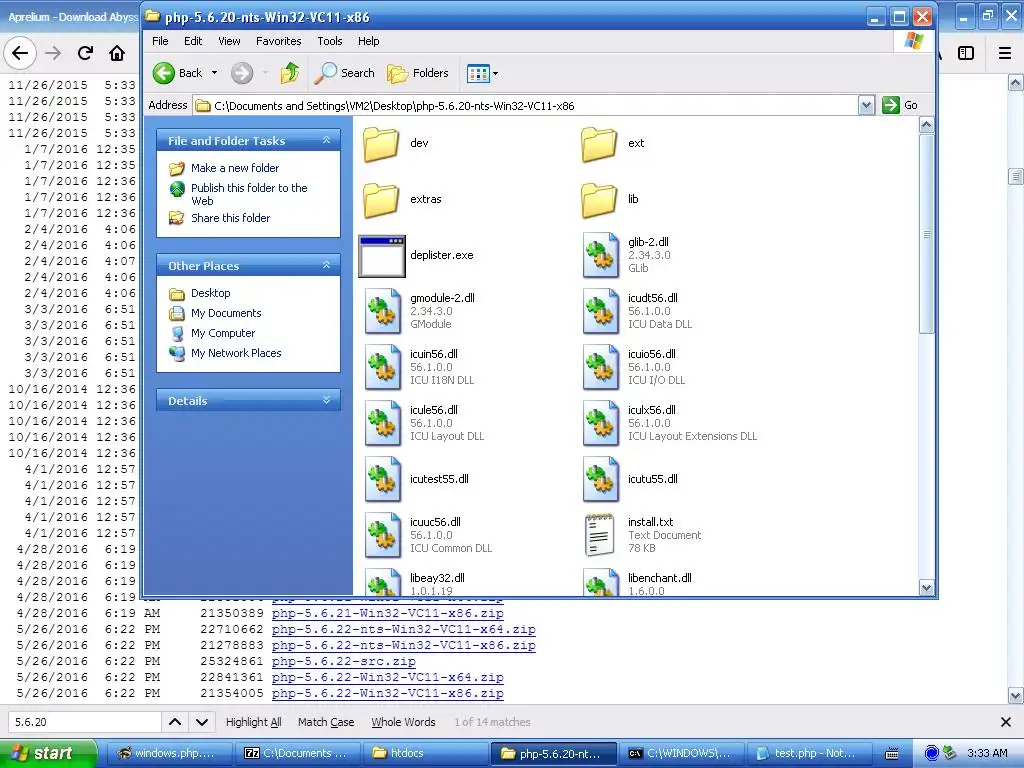Toggle Whole Words in find bar
The height and width of the screenshot is (768, 1024).
(x=403, y=722)
